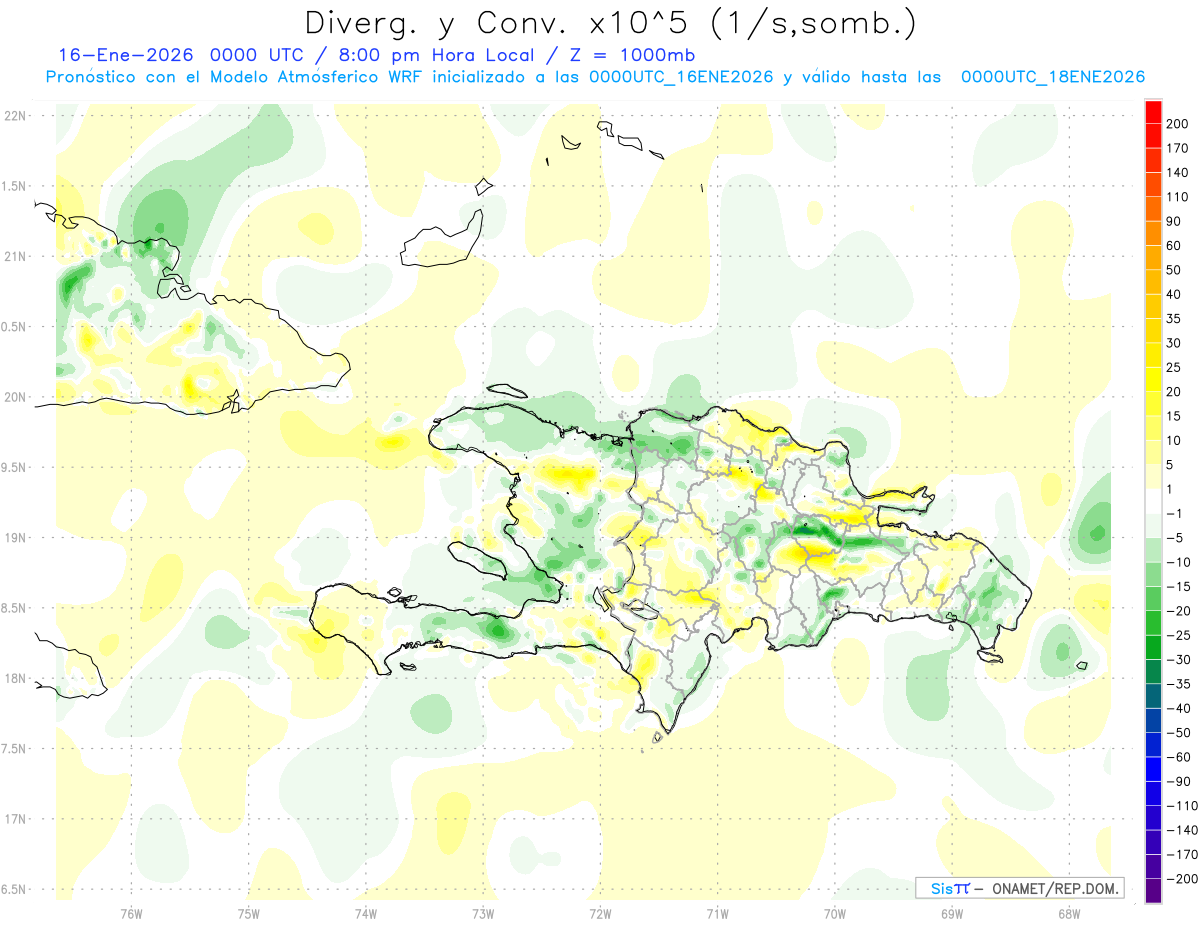Click the positive '15' scale label
The height and width of the screenshot is (927, 1200).
click(1175, 416)
